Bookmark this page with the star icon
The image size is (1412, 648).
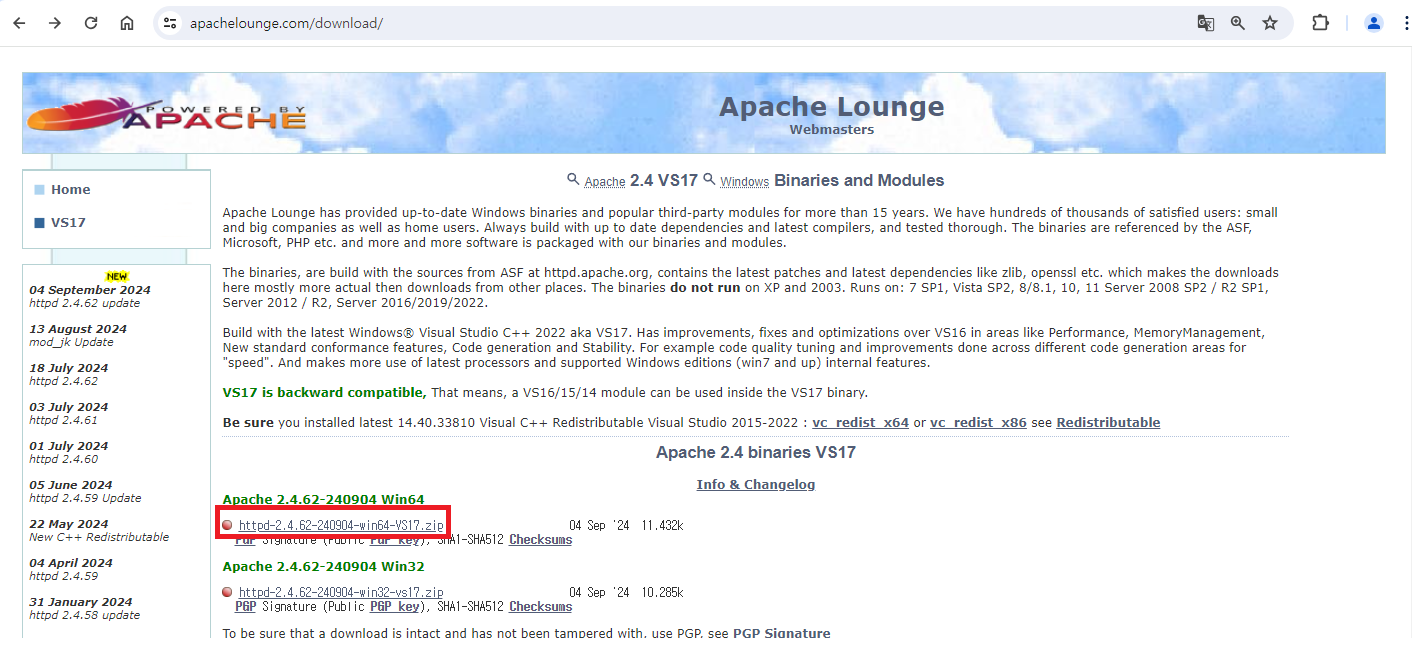tap(1270, 23)
